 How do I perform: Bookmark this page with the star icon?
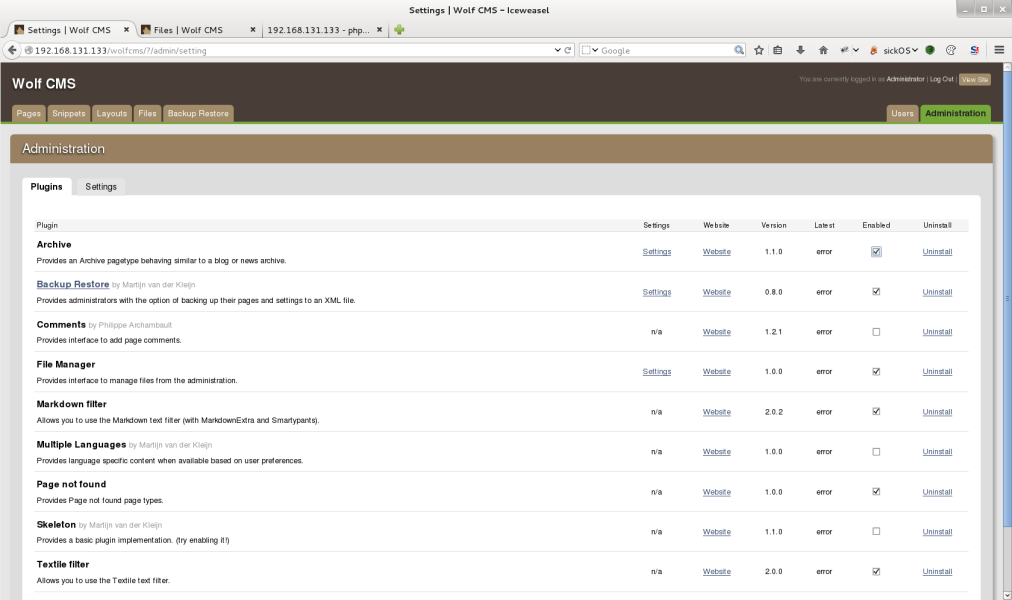tap(759, 50)
